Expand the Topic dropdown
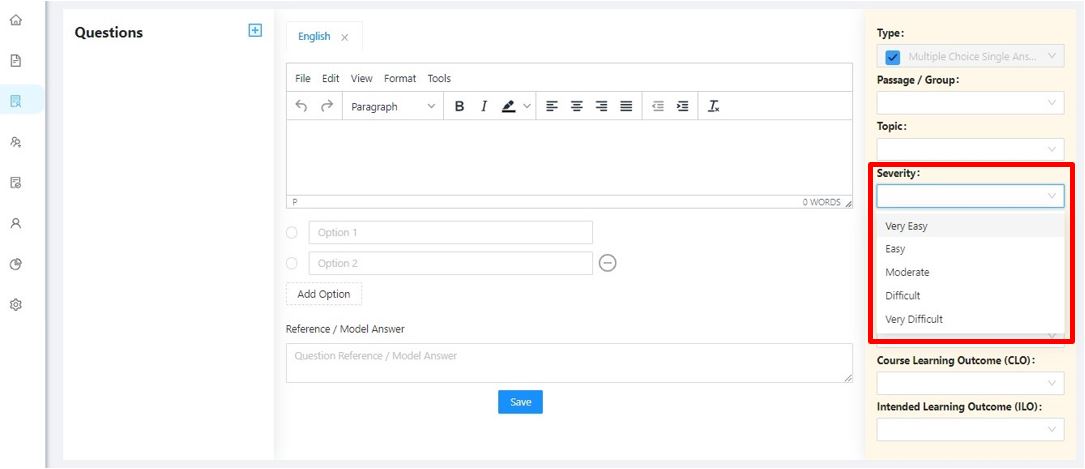The image size is (1085, 469). click(969, 149)
